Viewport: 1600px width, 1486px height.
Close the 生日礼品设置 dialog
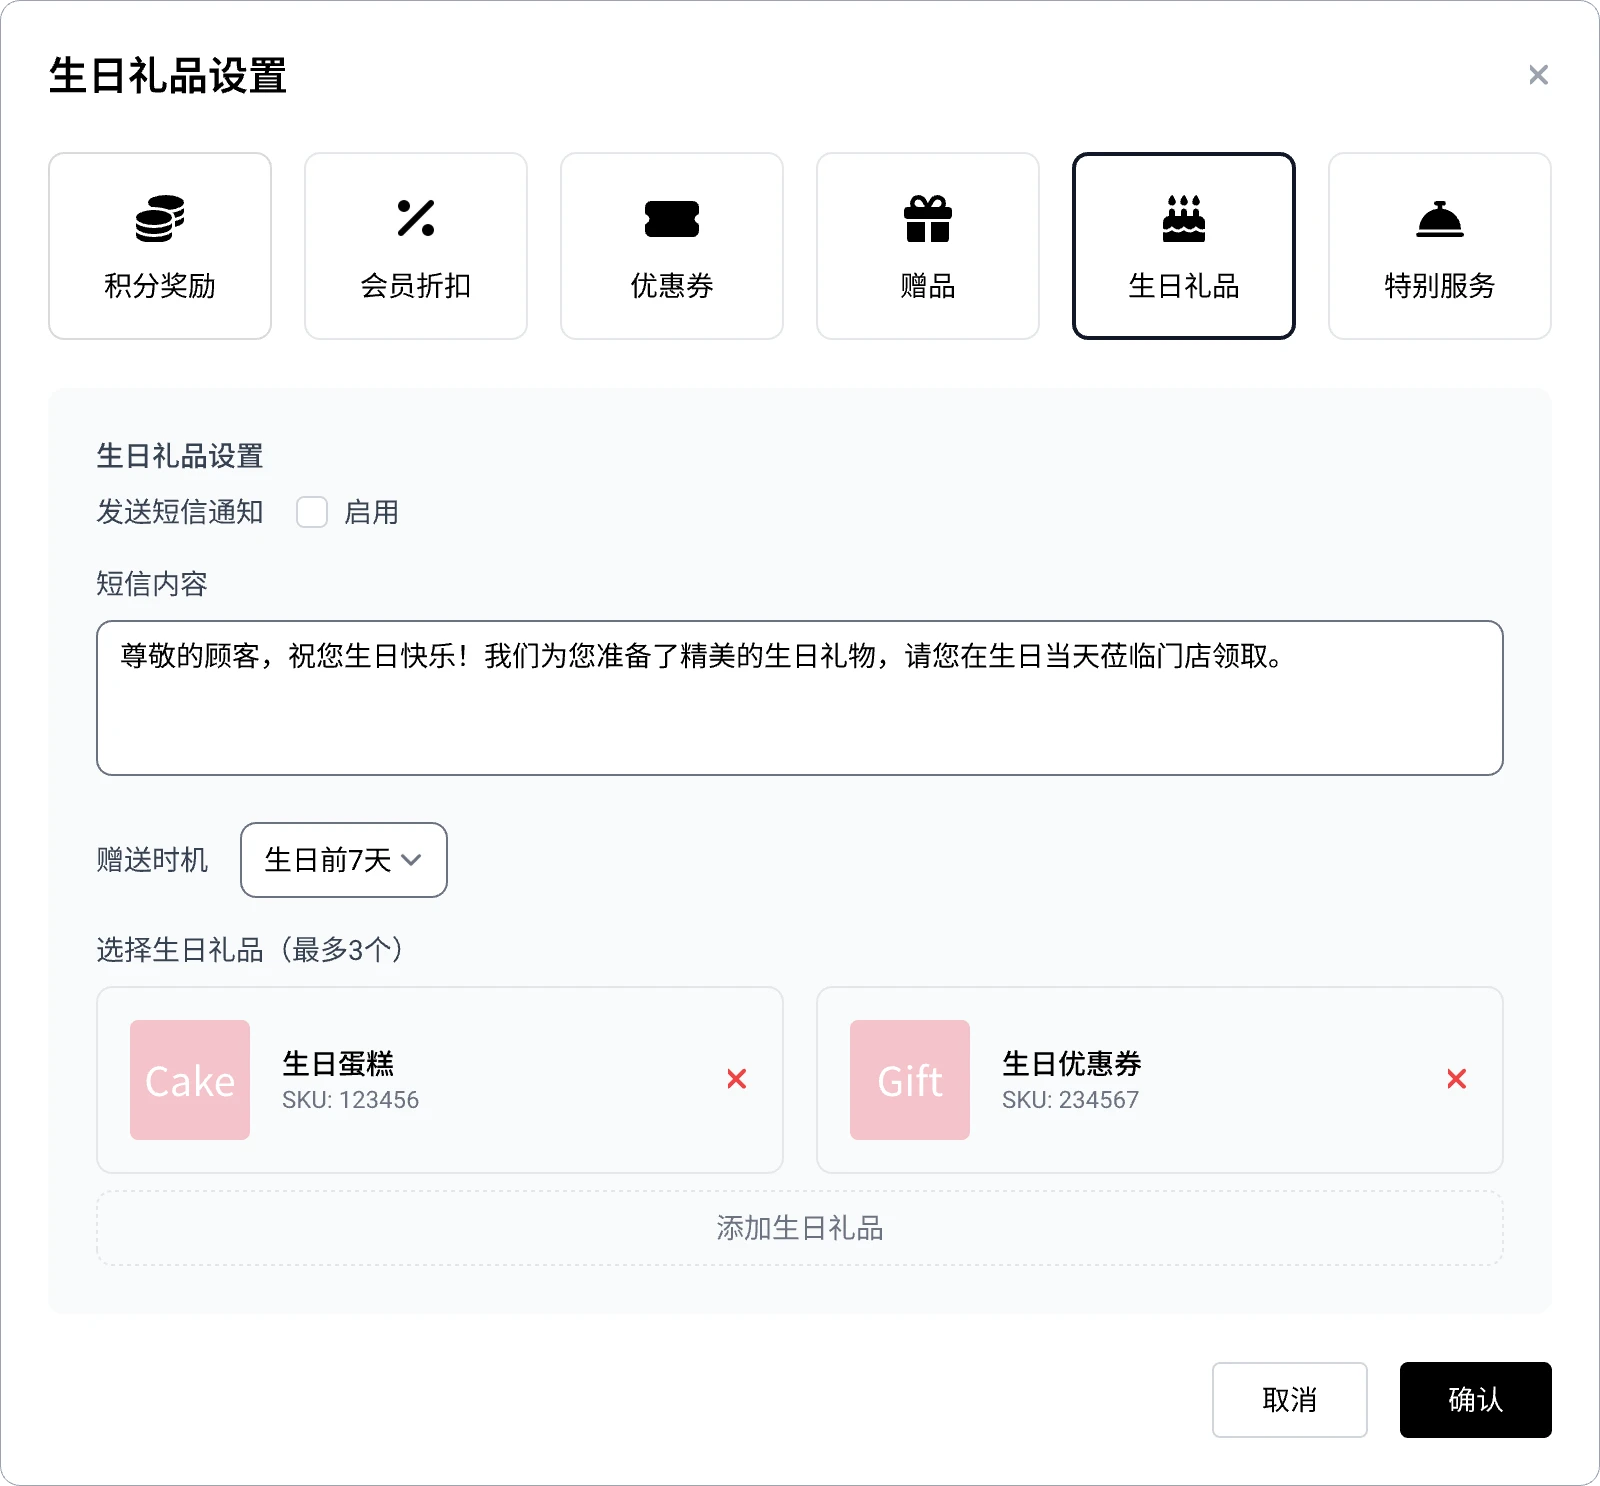1538,75
